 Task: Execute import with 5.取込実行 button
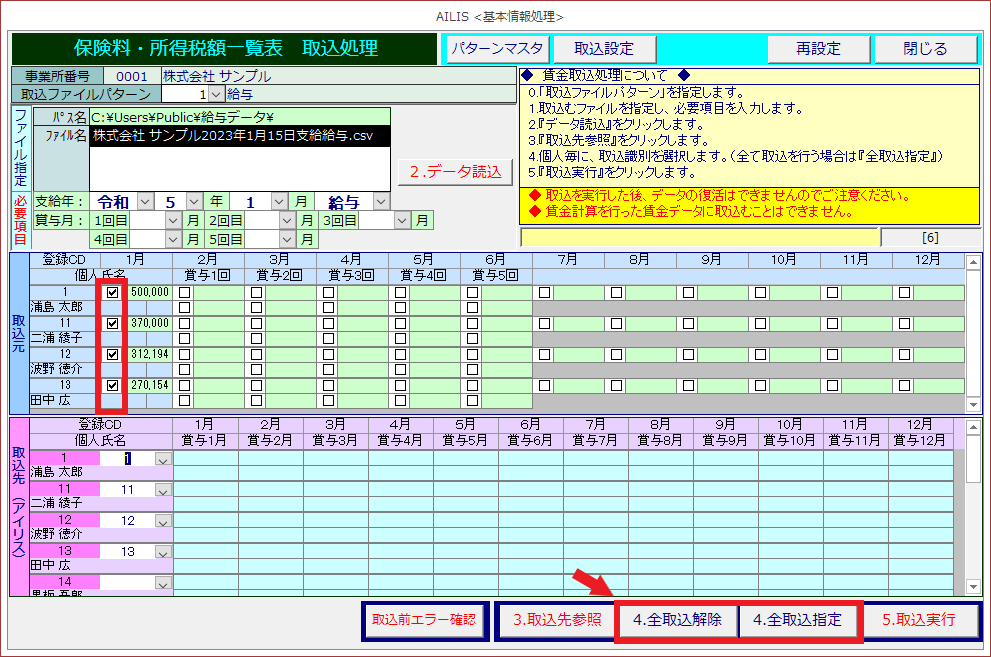click(919, 620)
